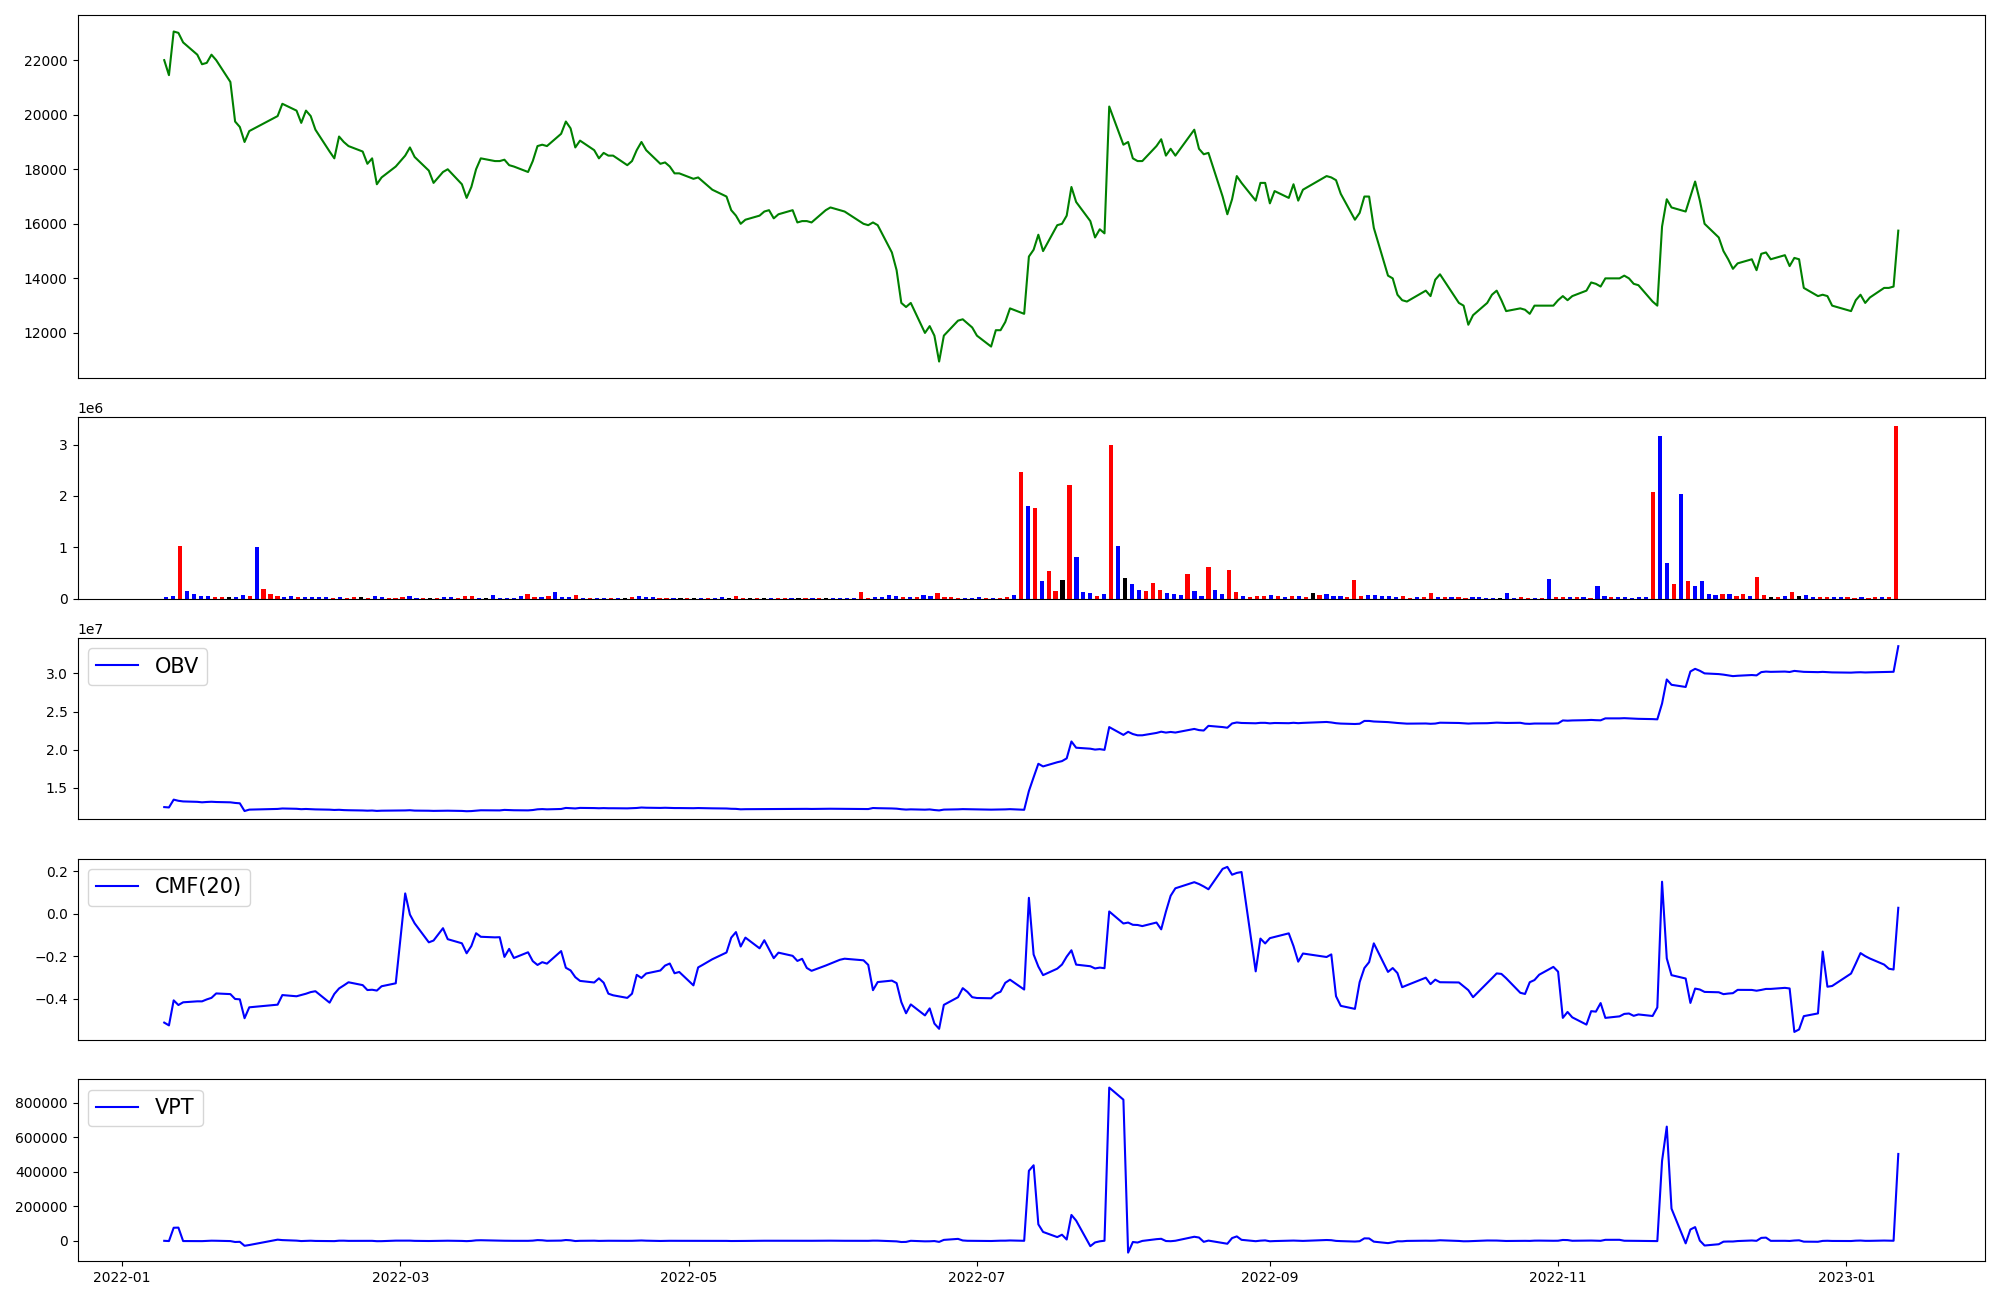2000x1300 pixels.
Task: Click the 2022-03 x-axis date label
Action: tap(400, 1277)
